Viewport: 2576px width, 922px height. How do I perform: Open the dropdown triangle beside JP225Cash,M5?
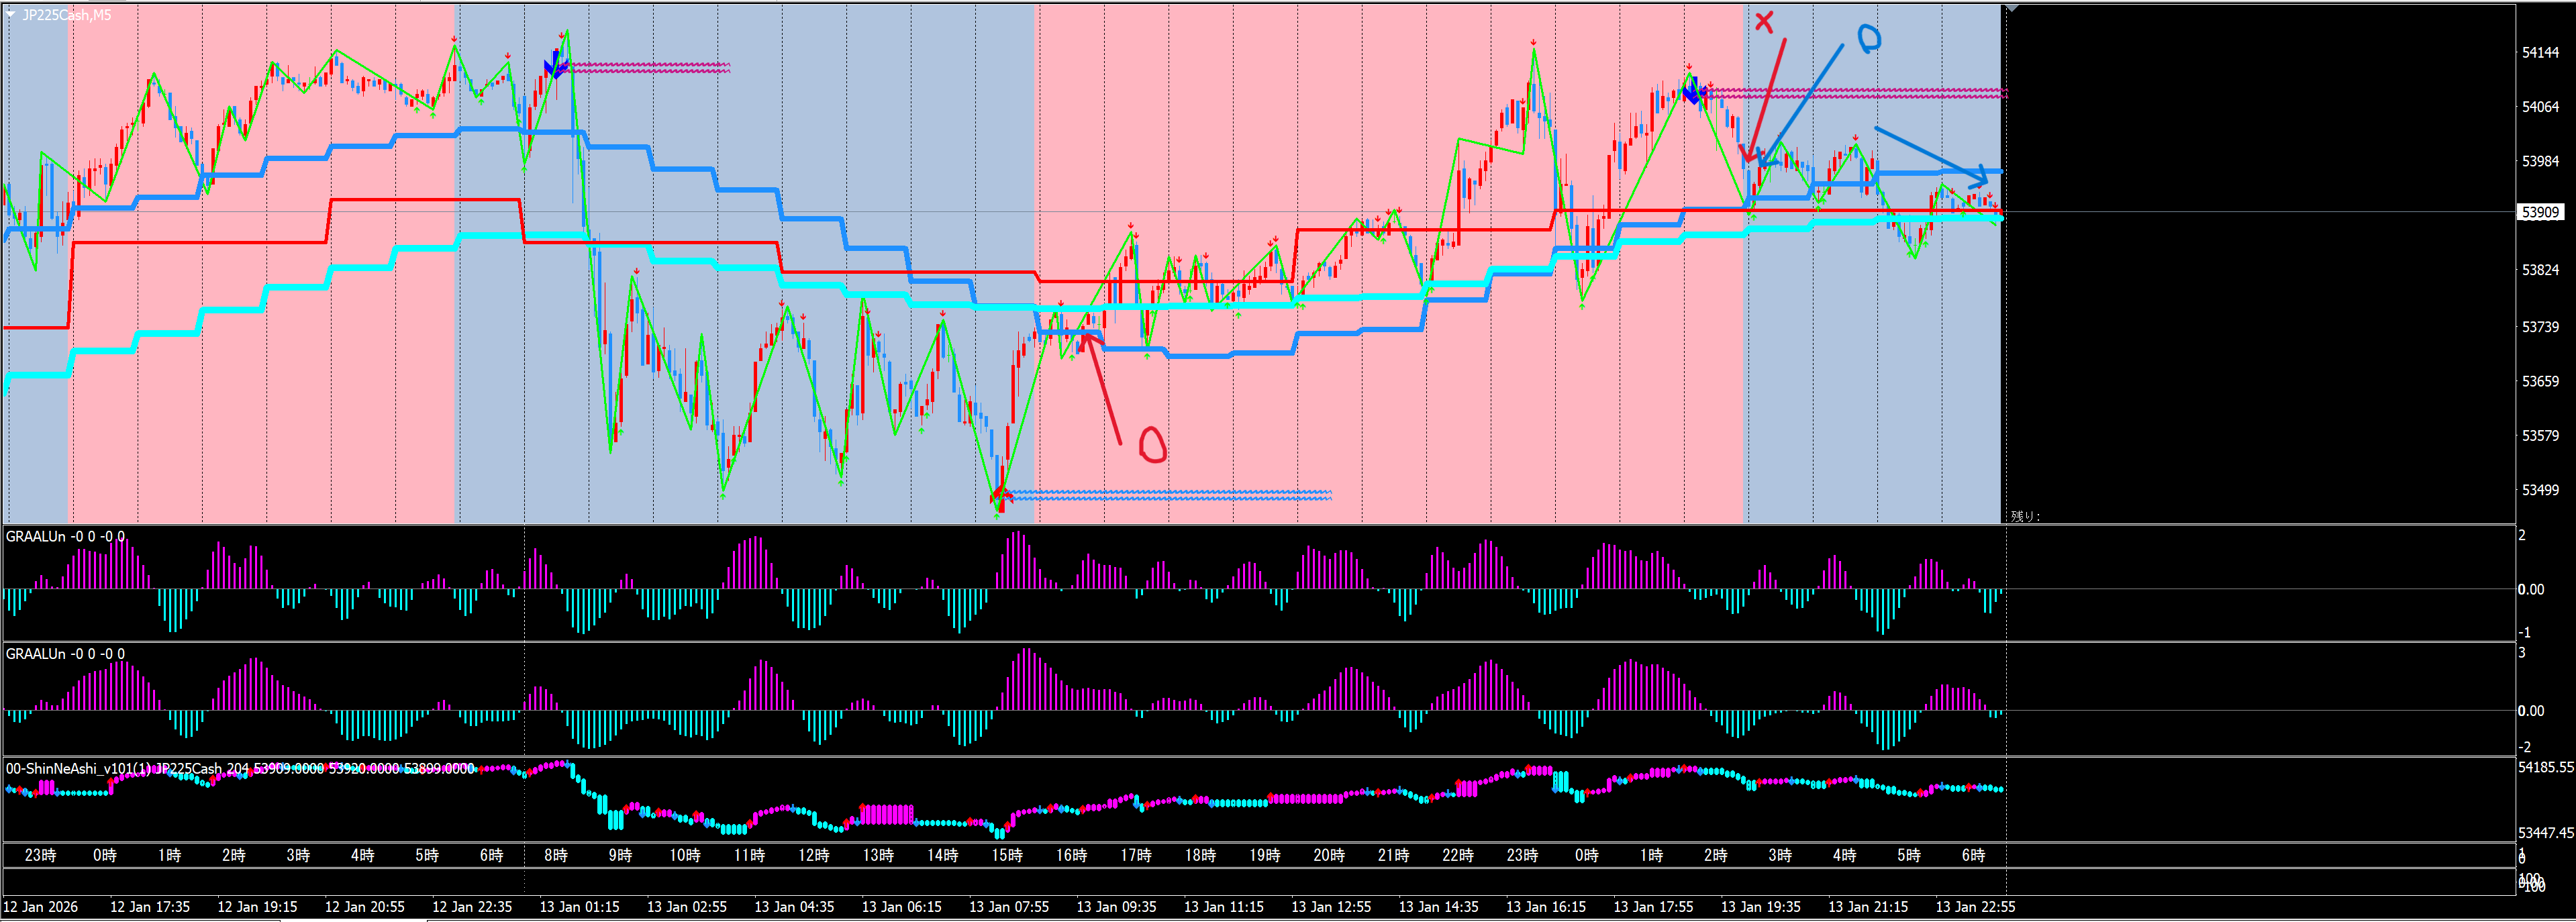[10, 14]
